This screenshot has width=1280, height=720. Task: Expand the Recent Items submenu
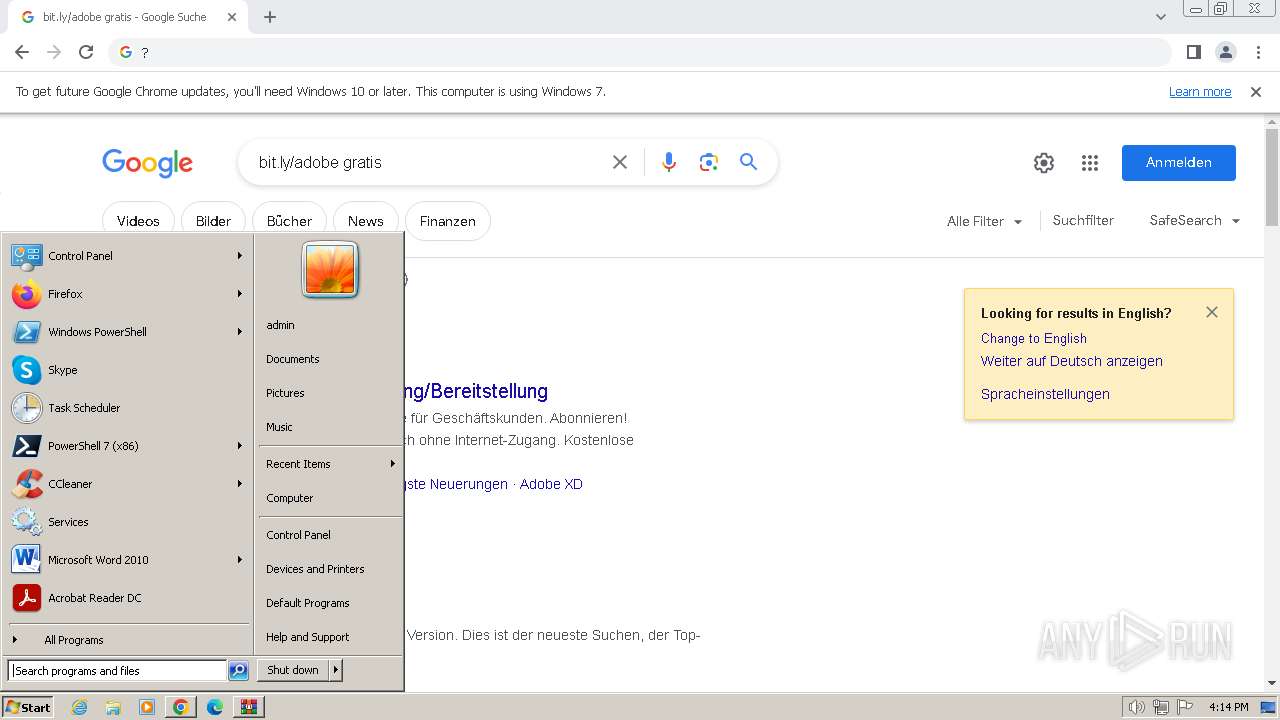click(x=330, y=464)
